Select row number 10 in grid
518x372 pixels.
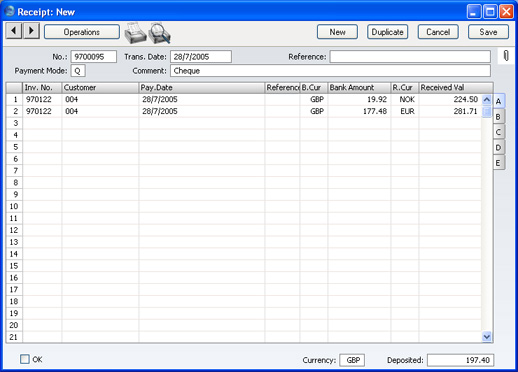coord(15,206)
